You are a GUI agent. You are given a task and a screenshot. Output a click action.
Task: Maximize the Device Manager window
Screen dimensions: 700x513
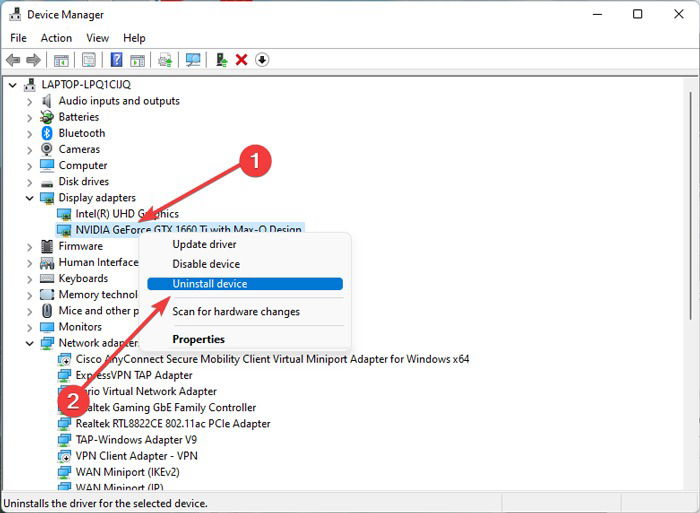[638, 14]
